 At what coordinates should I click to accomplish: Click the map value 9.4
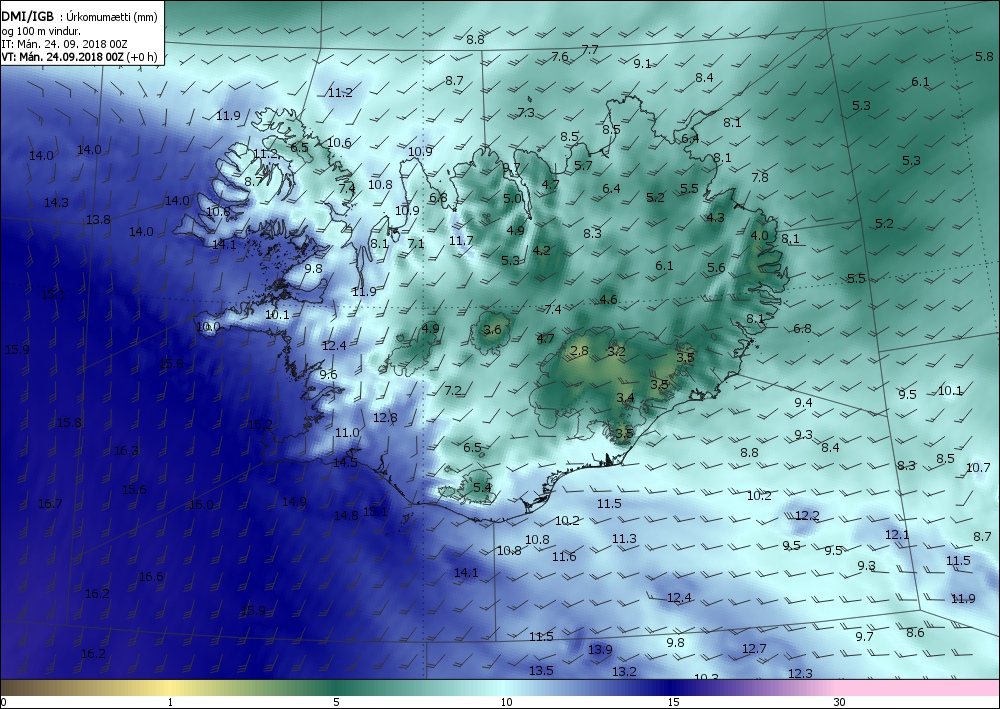pos(804,402)
